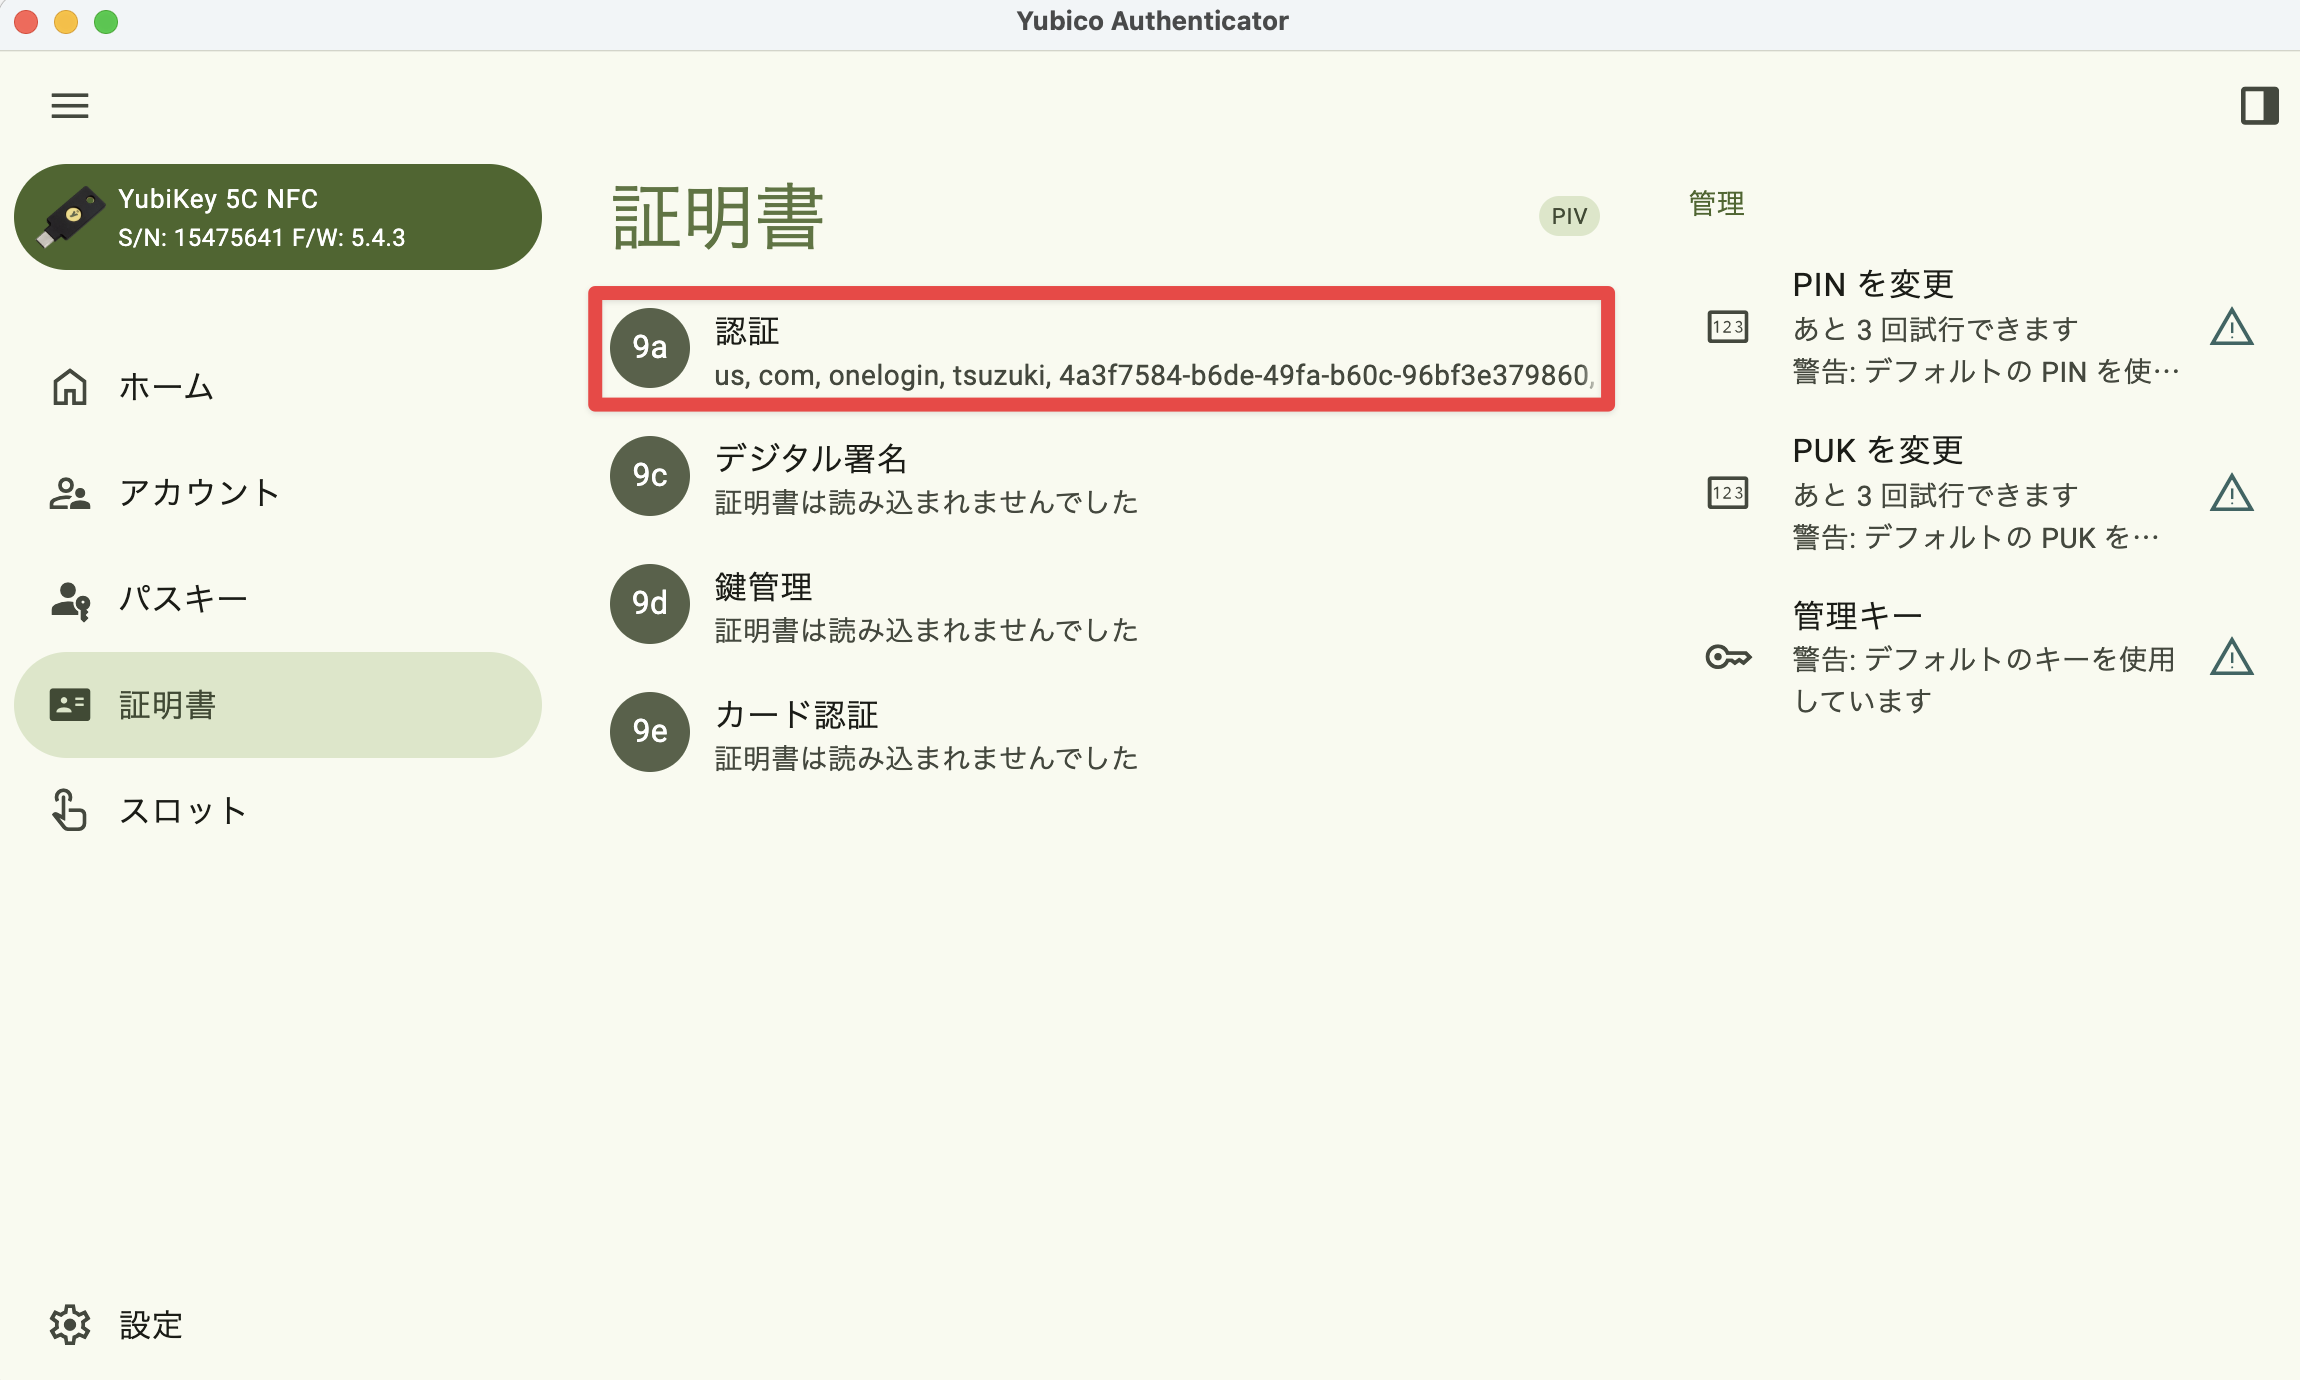The image size is (2300, 1380).
Task: Open スロット section
Action: (x=278, y=811)
